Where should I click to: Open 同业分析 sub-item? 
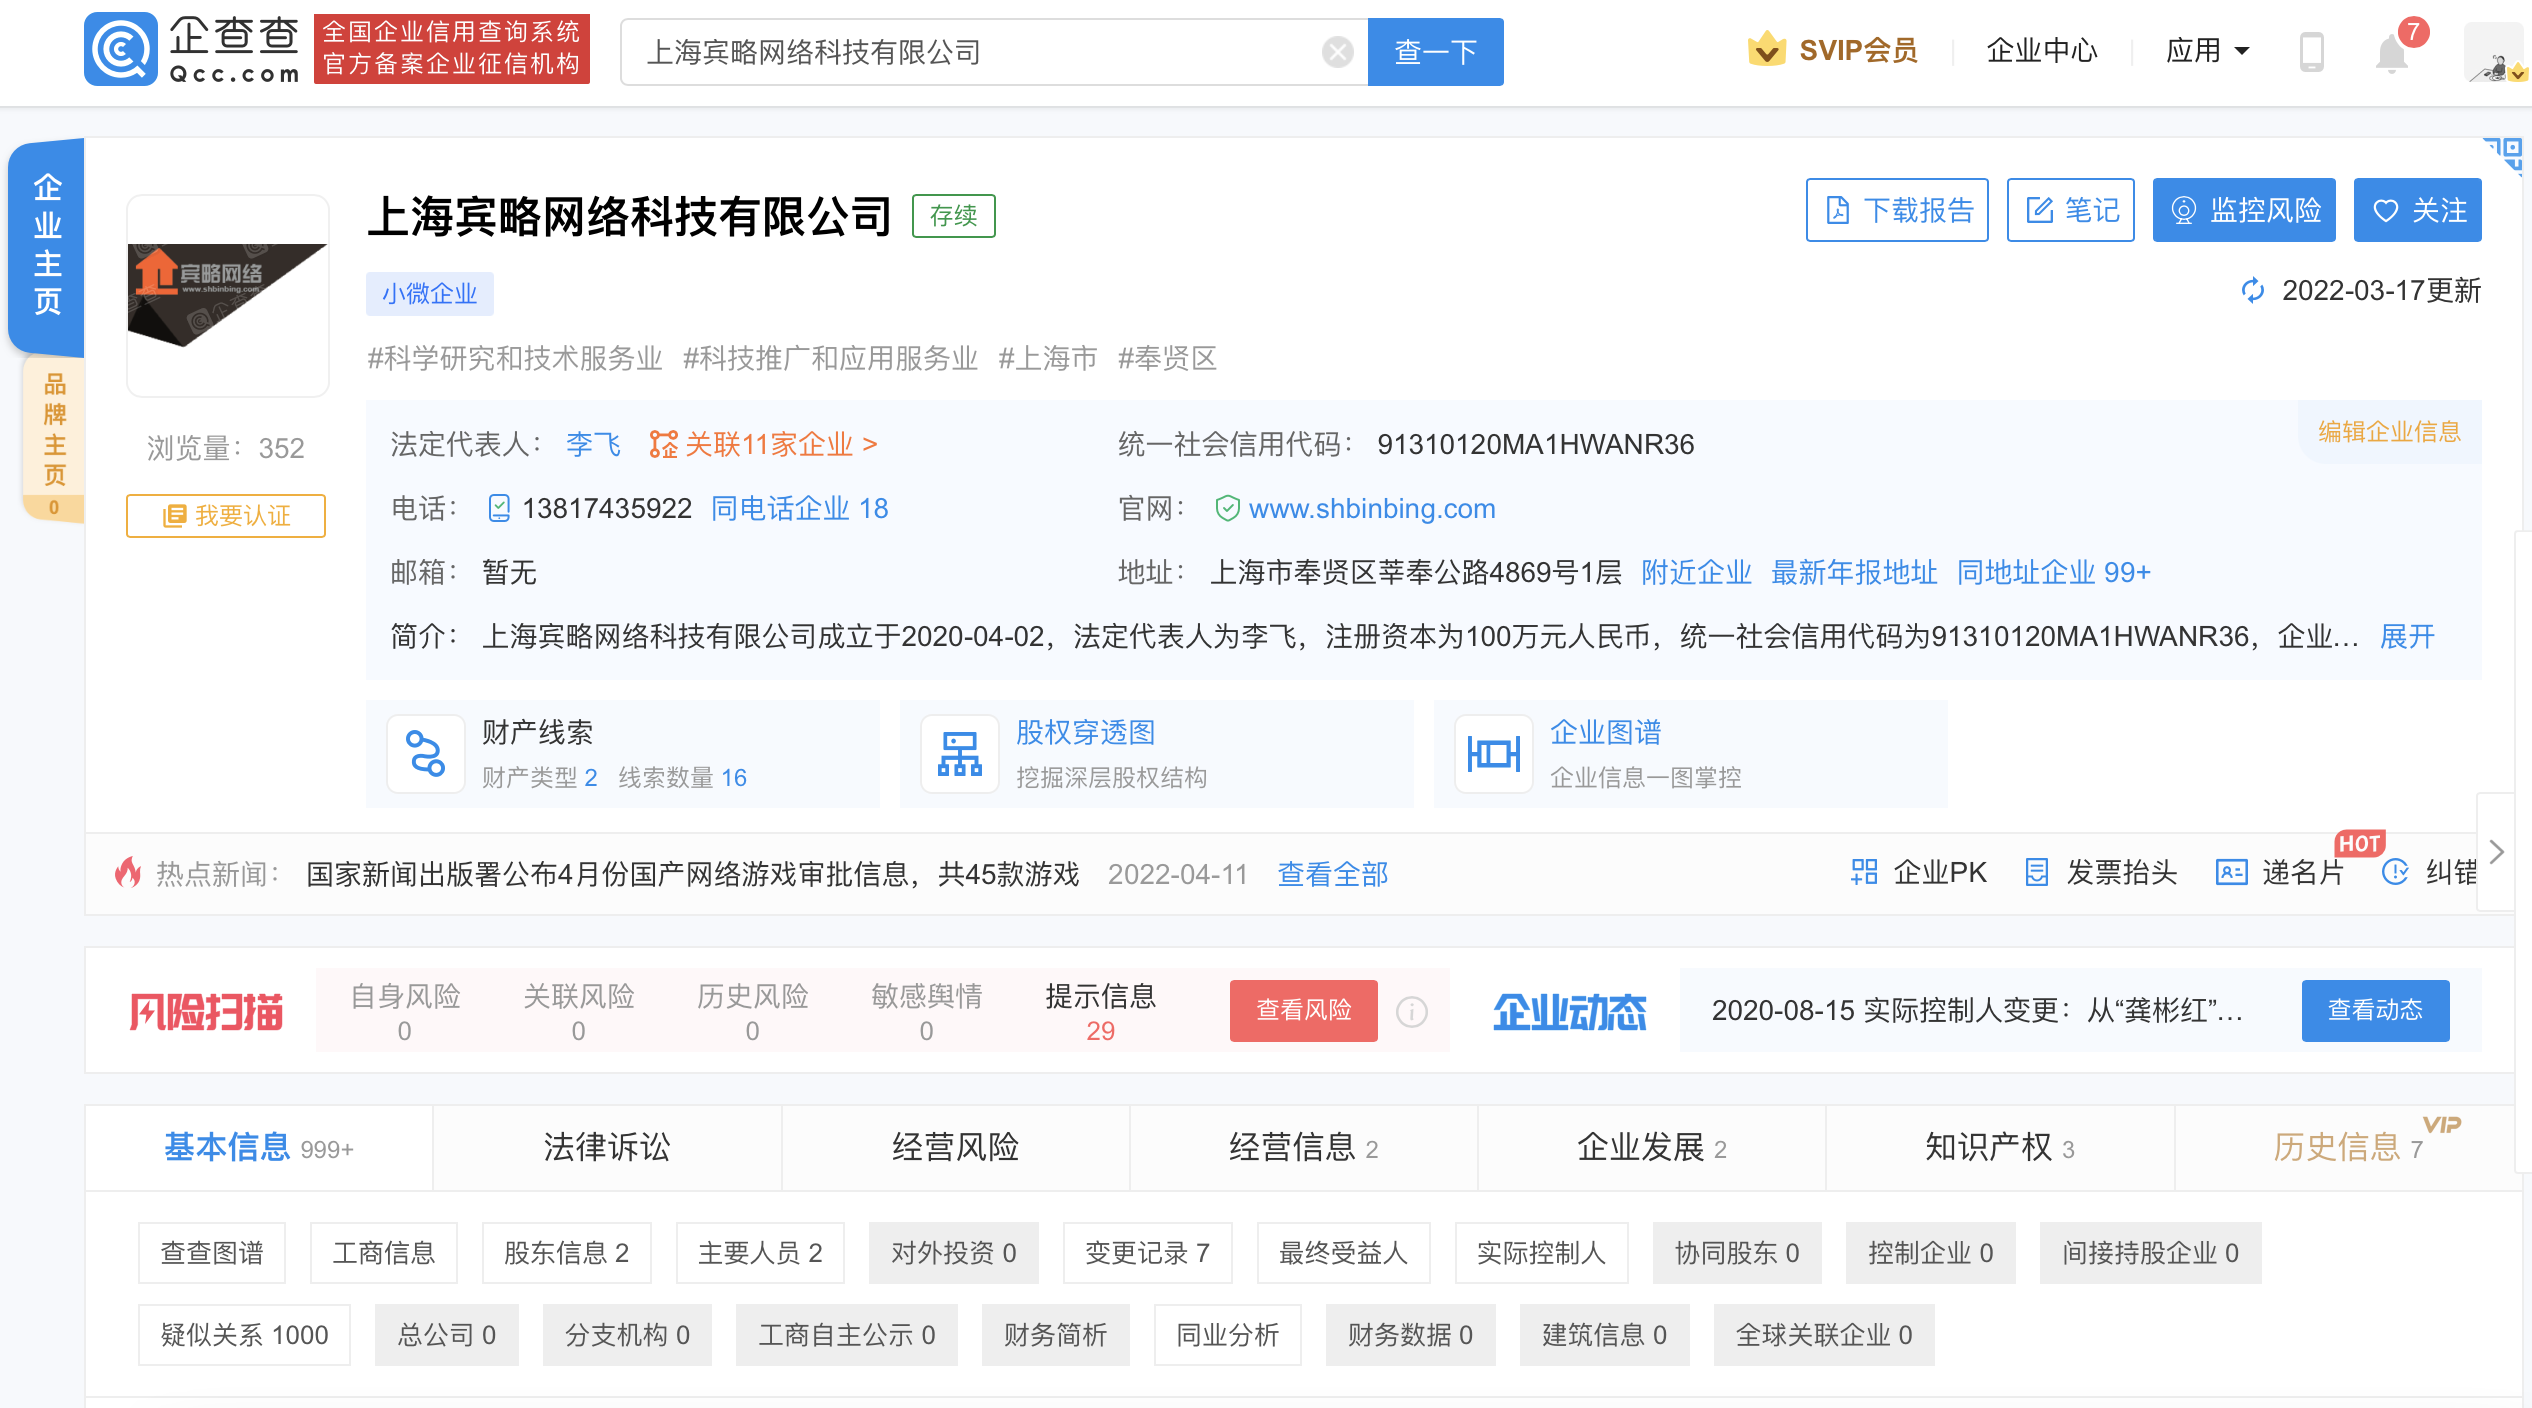[1228, 1335]
